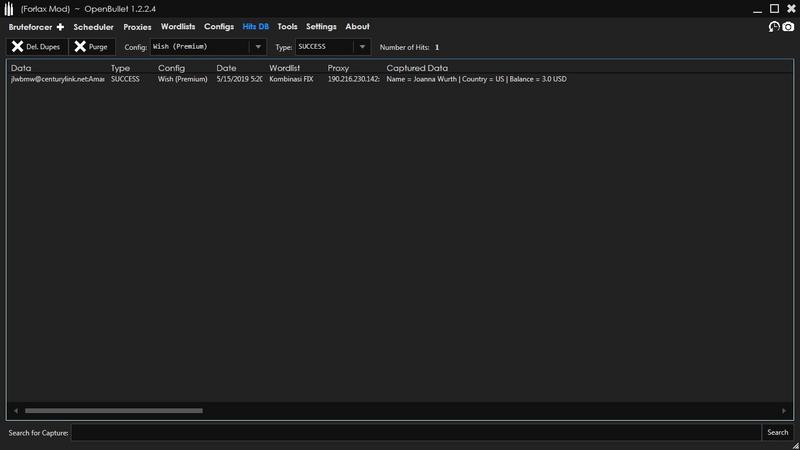Focus the Search for Capture input field

tap(416, 433)
